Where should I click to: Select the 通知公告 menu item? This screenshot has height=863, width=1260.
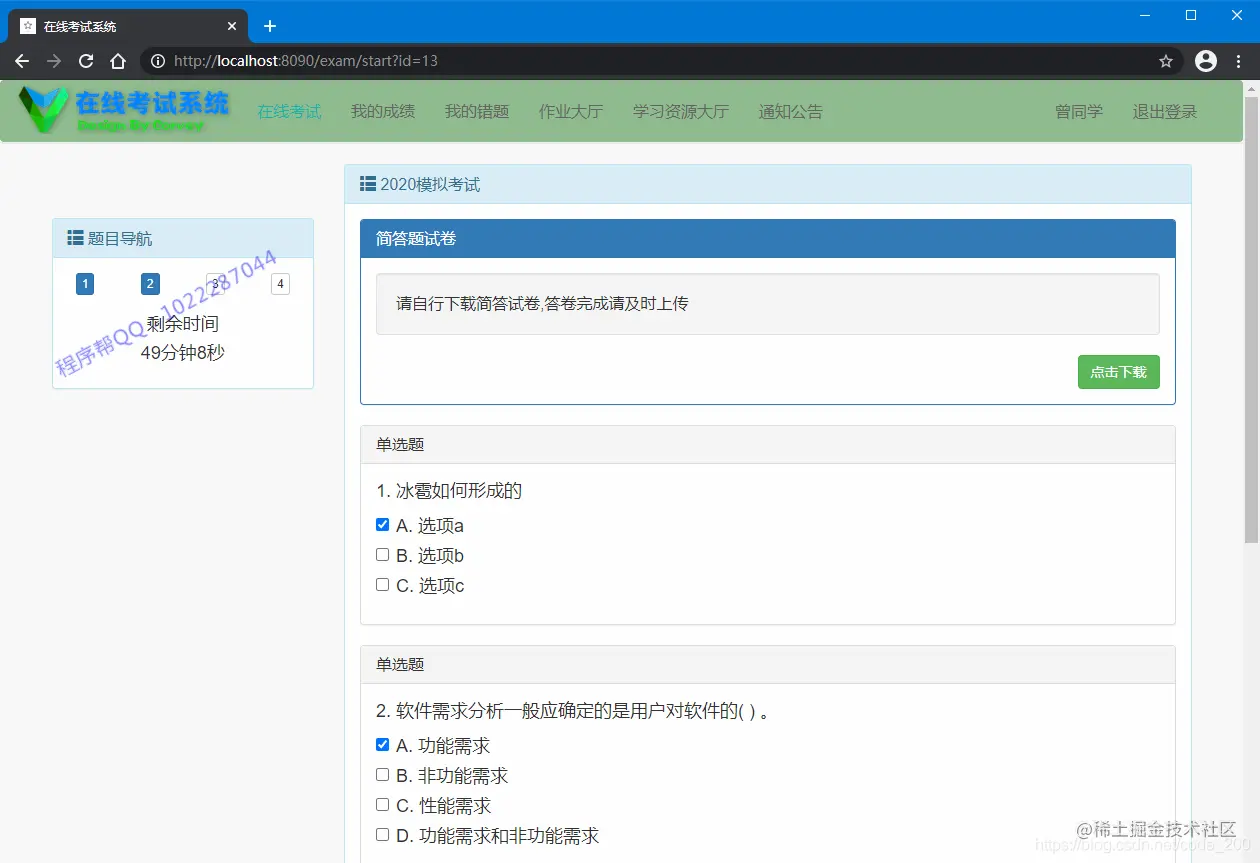(790, 112)
